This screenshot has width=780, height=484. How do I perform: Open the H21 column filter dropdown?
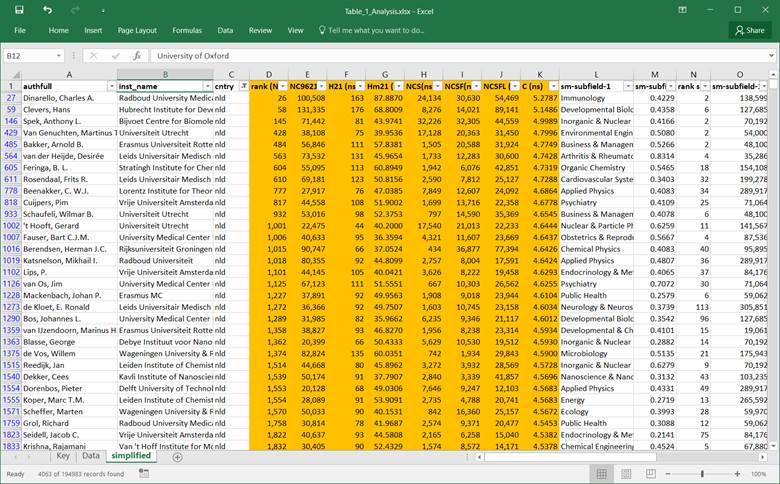[360, 87]
